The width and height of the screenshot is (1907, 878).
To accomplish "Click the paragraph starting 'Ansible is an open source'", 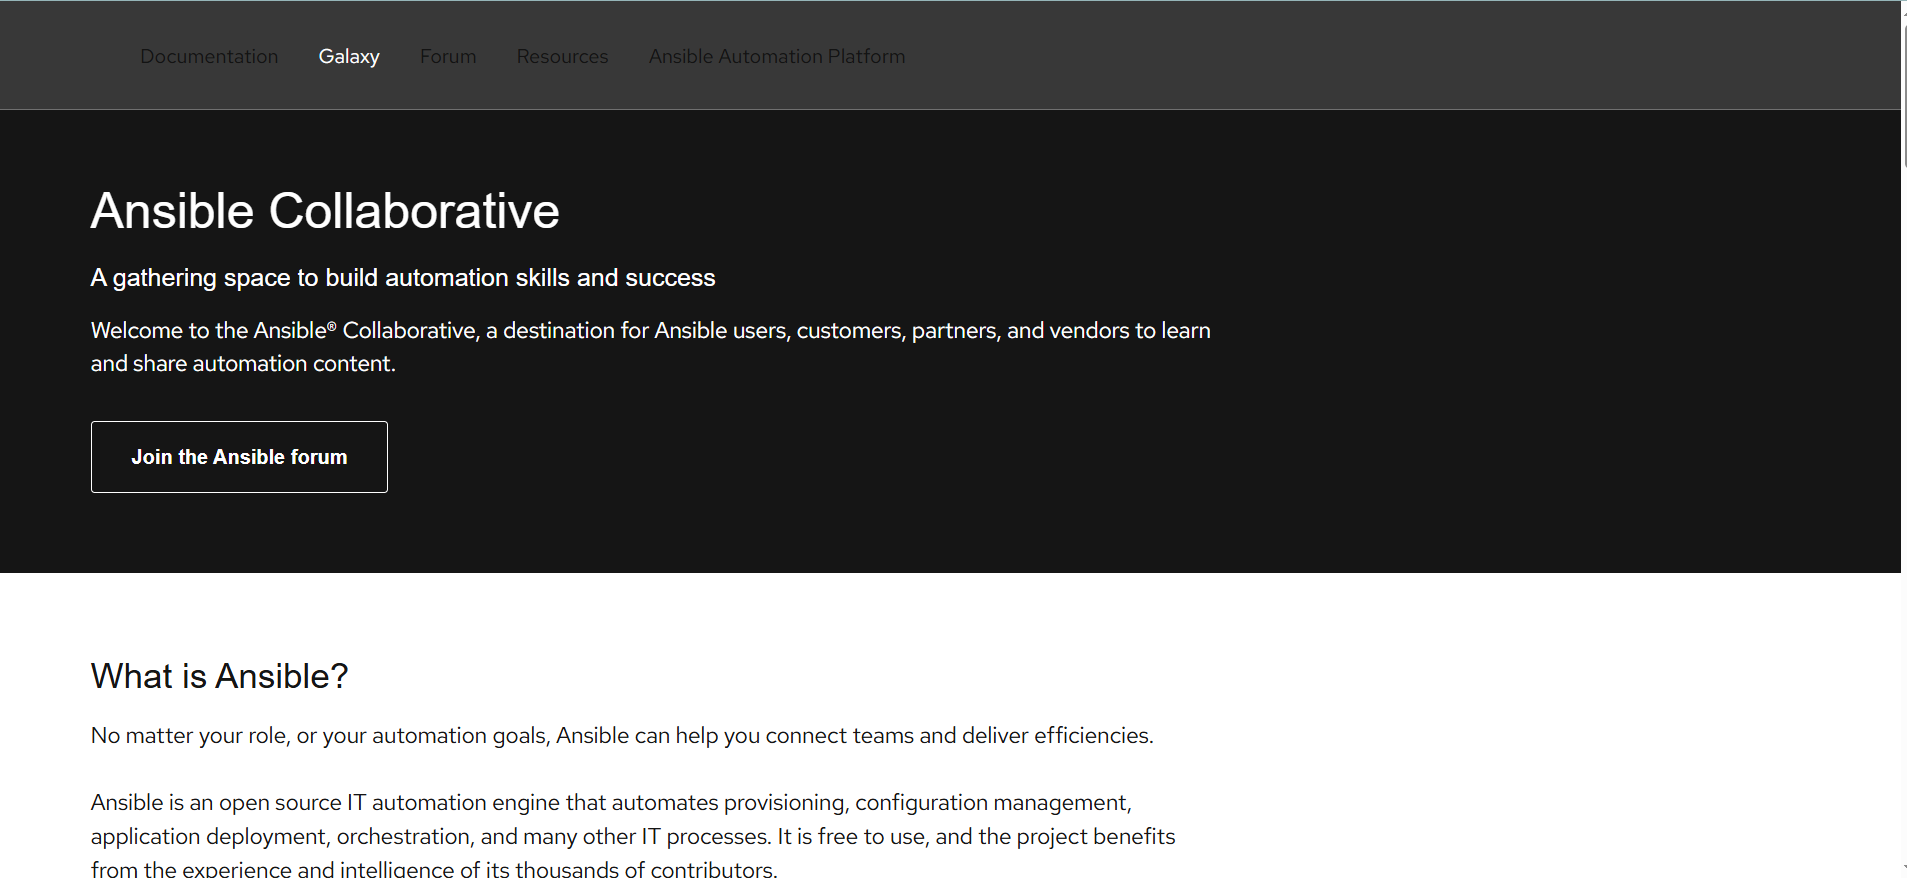I will coord(633,835).
